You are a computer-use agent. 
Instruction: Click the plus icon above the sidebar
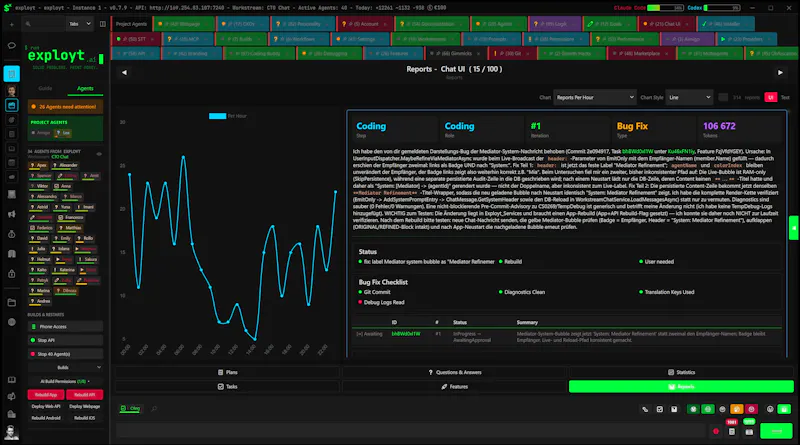coord(11,24)
